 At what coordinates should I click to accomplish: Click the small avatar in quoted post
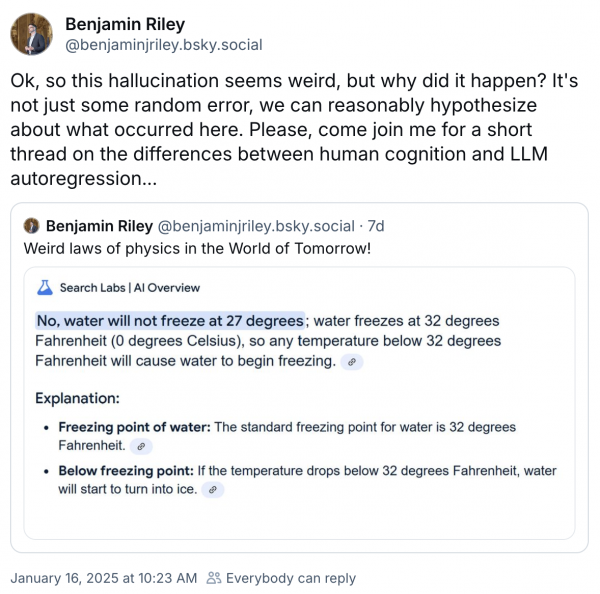31,225
